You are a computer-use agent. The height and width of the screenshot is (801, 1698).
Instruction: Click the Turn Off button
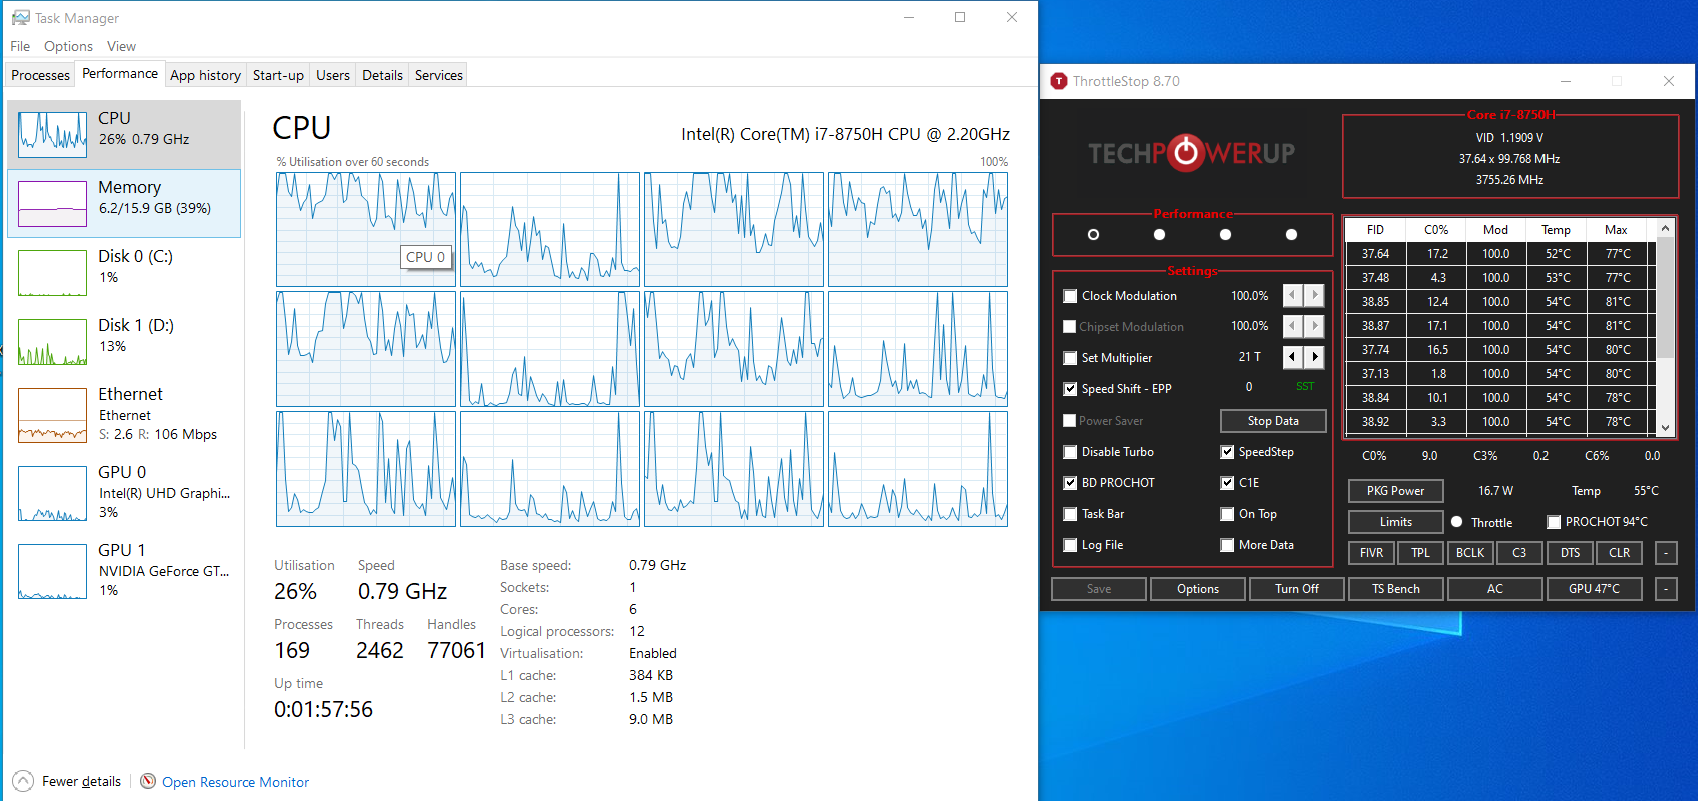(1296, 589)
